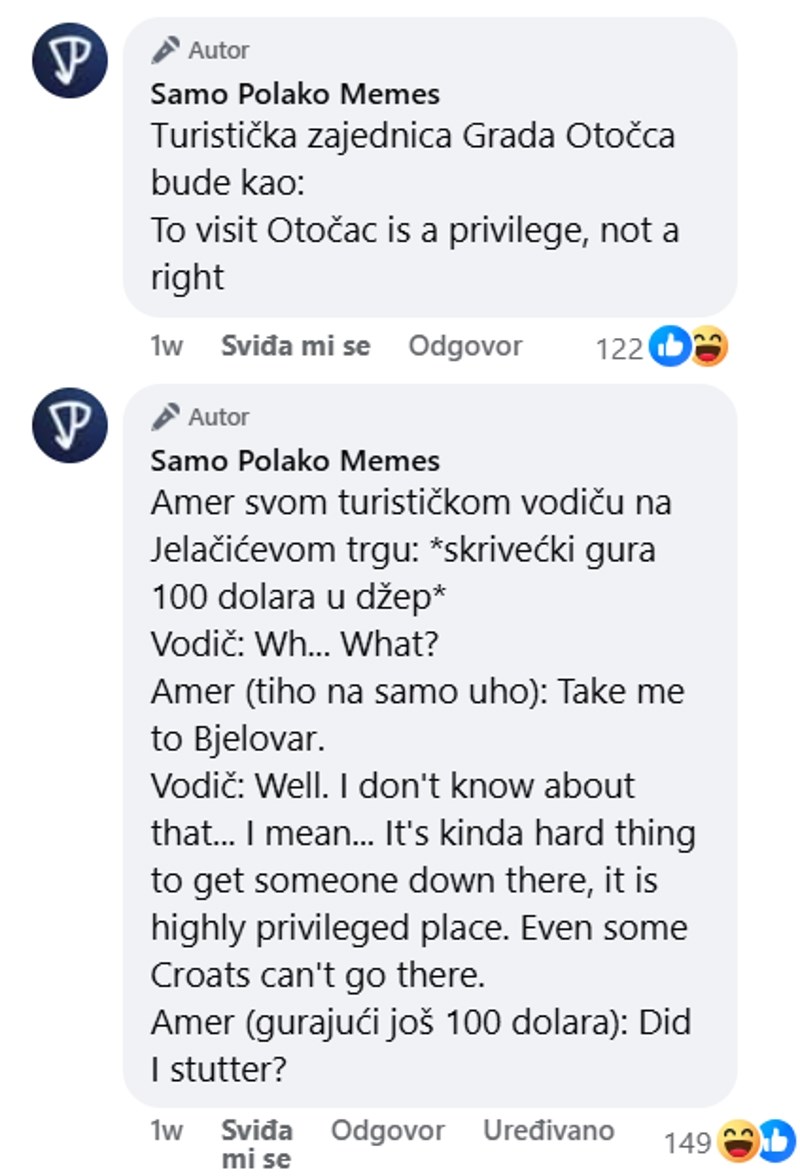Click the 1w timestamp under Otočac comment

pyautogui.click(x=166, y=346)
